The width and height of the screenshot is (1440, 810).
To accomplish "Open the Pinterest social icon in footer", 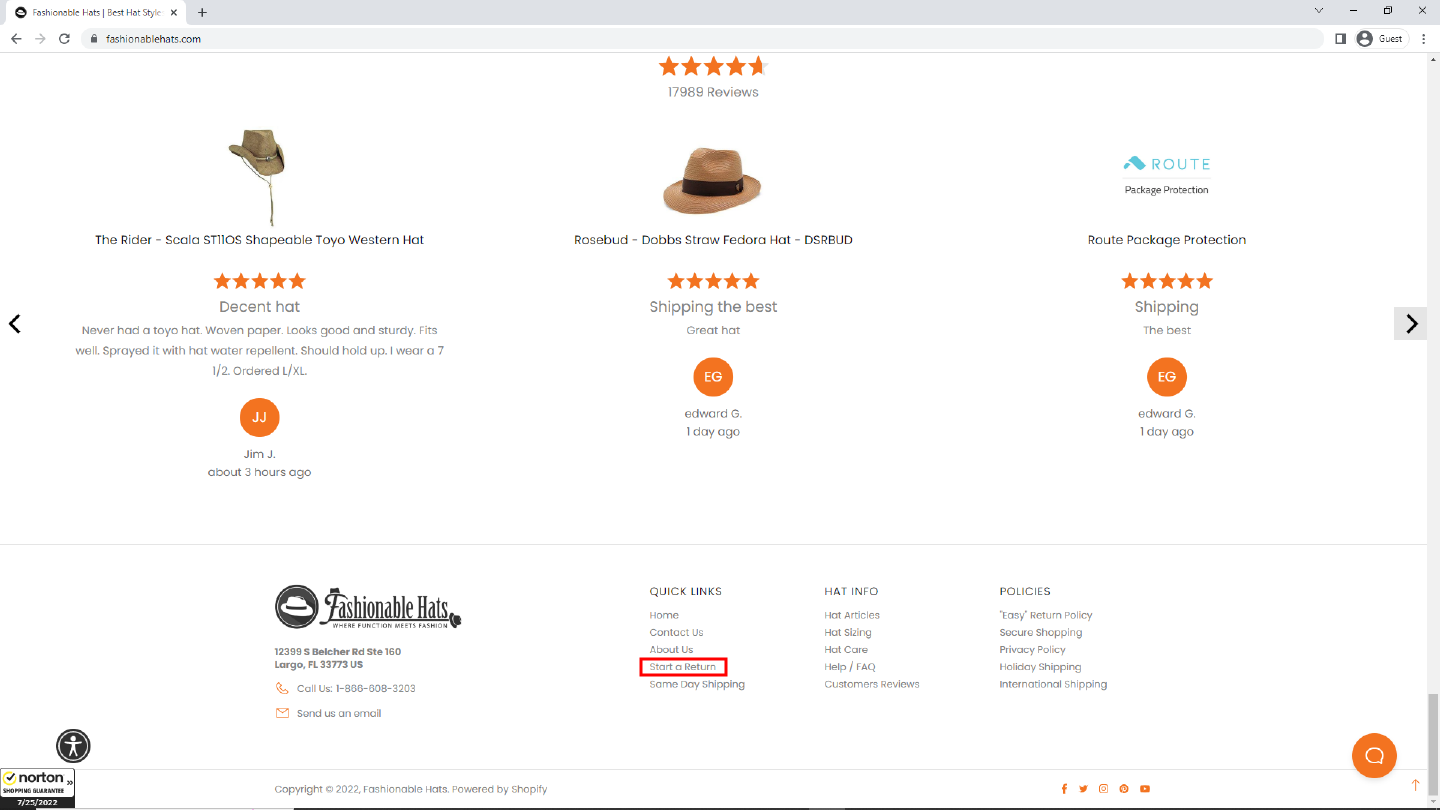I will [x=1124, y=789].
